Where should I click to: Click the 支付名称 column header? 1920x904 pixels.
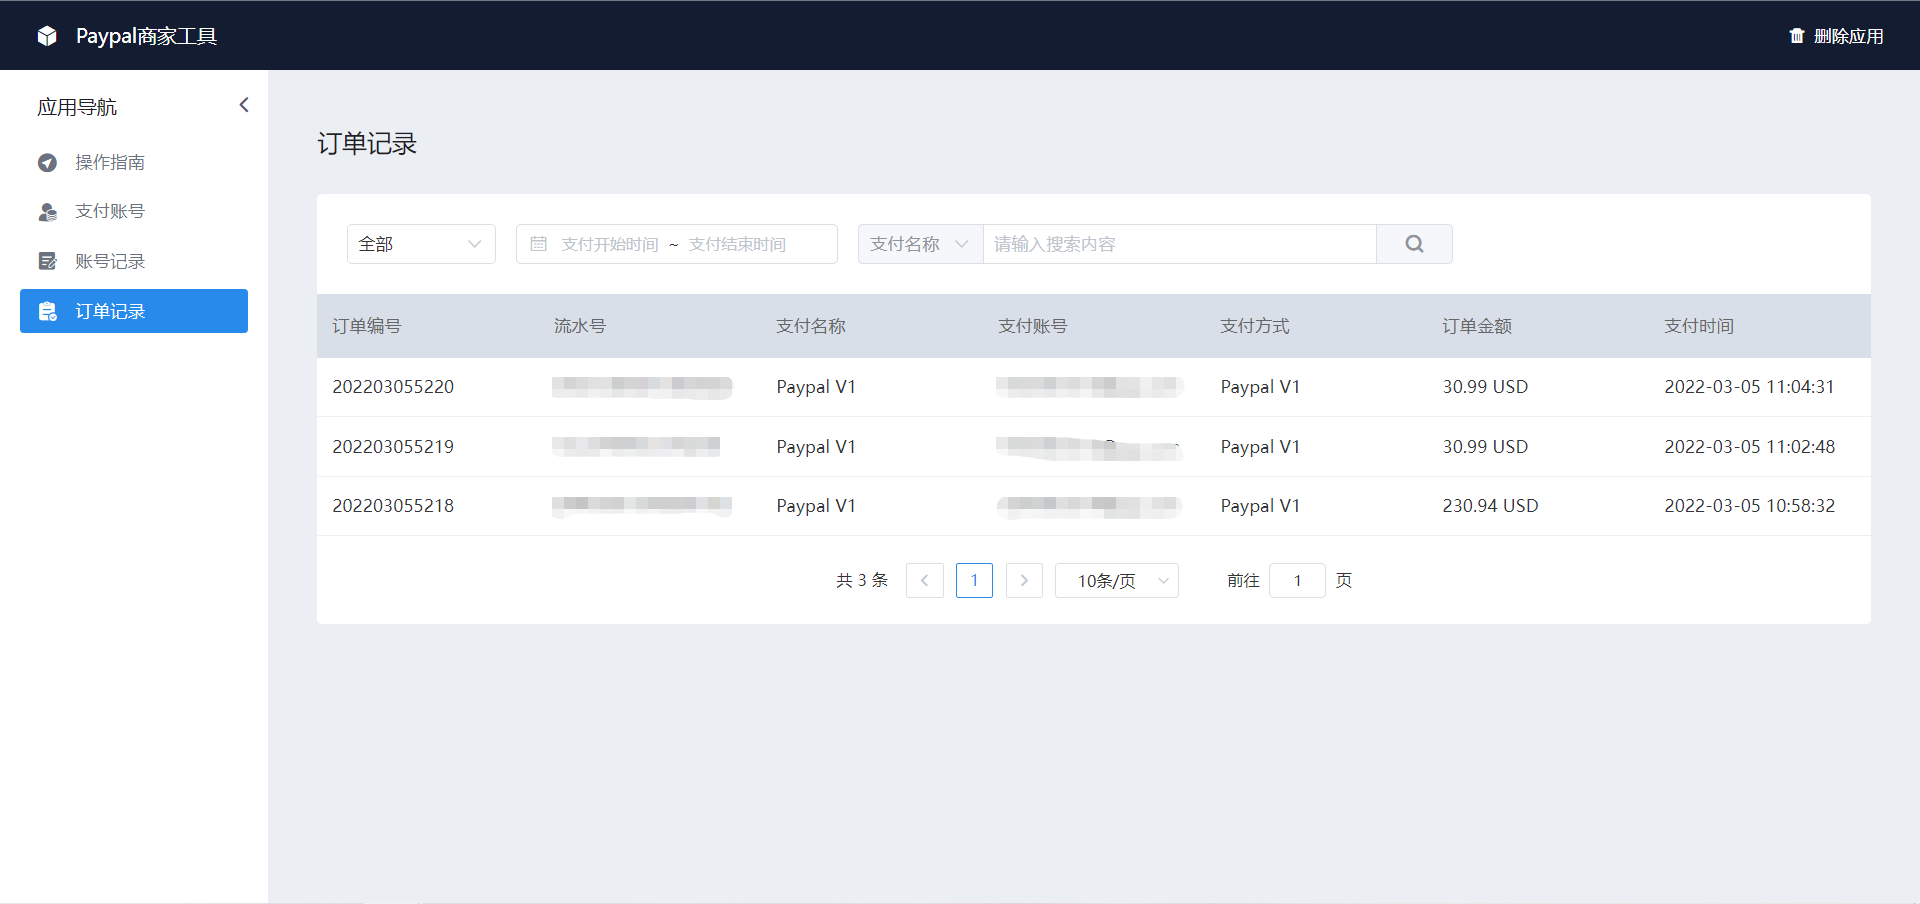[811, 326]
